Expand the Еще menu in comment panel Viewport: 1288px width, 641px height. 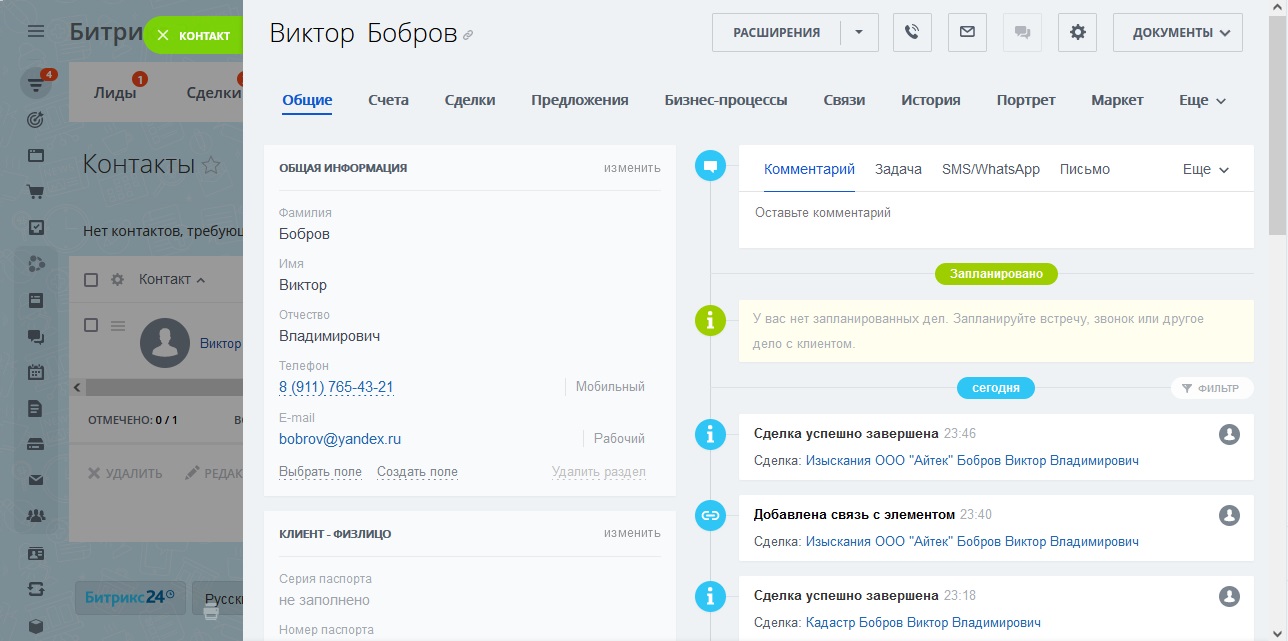click(1205, 170)
